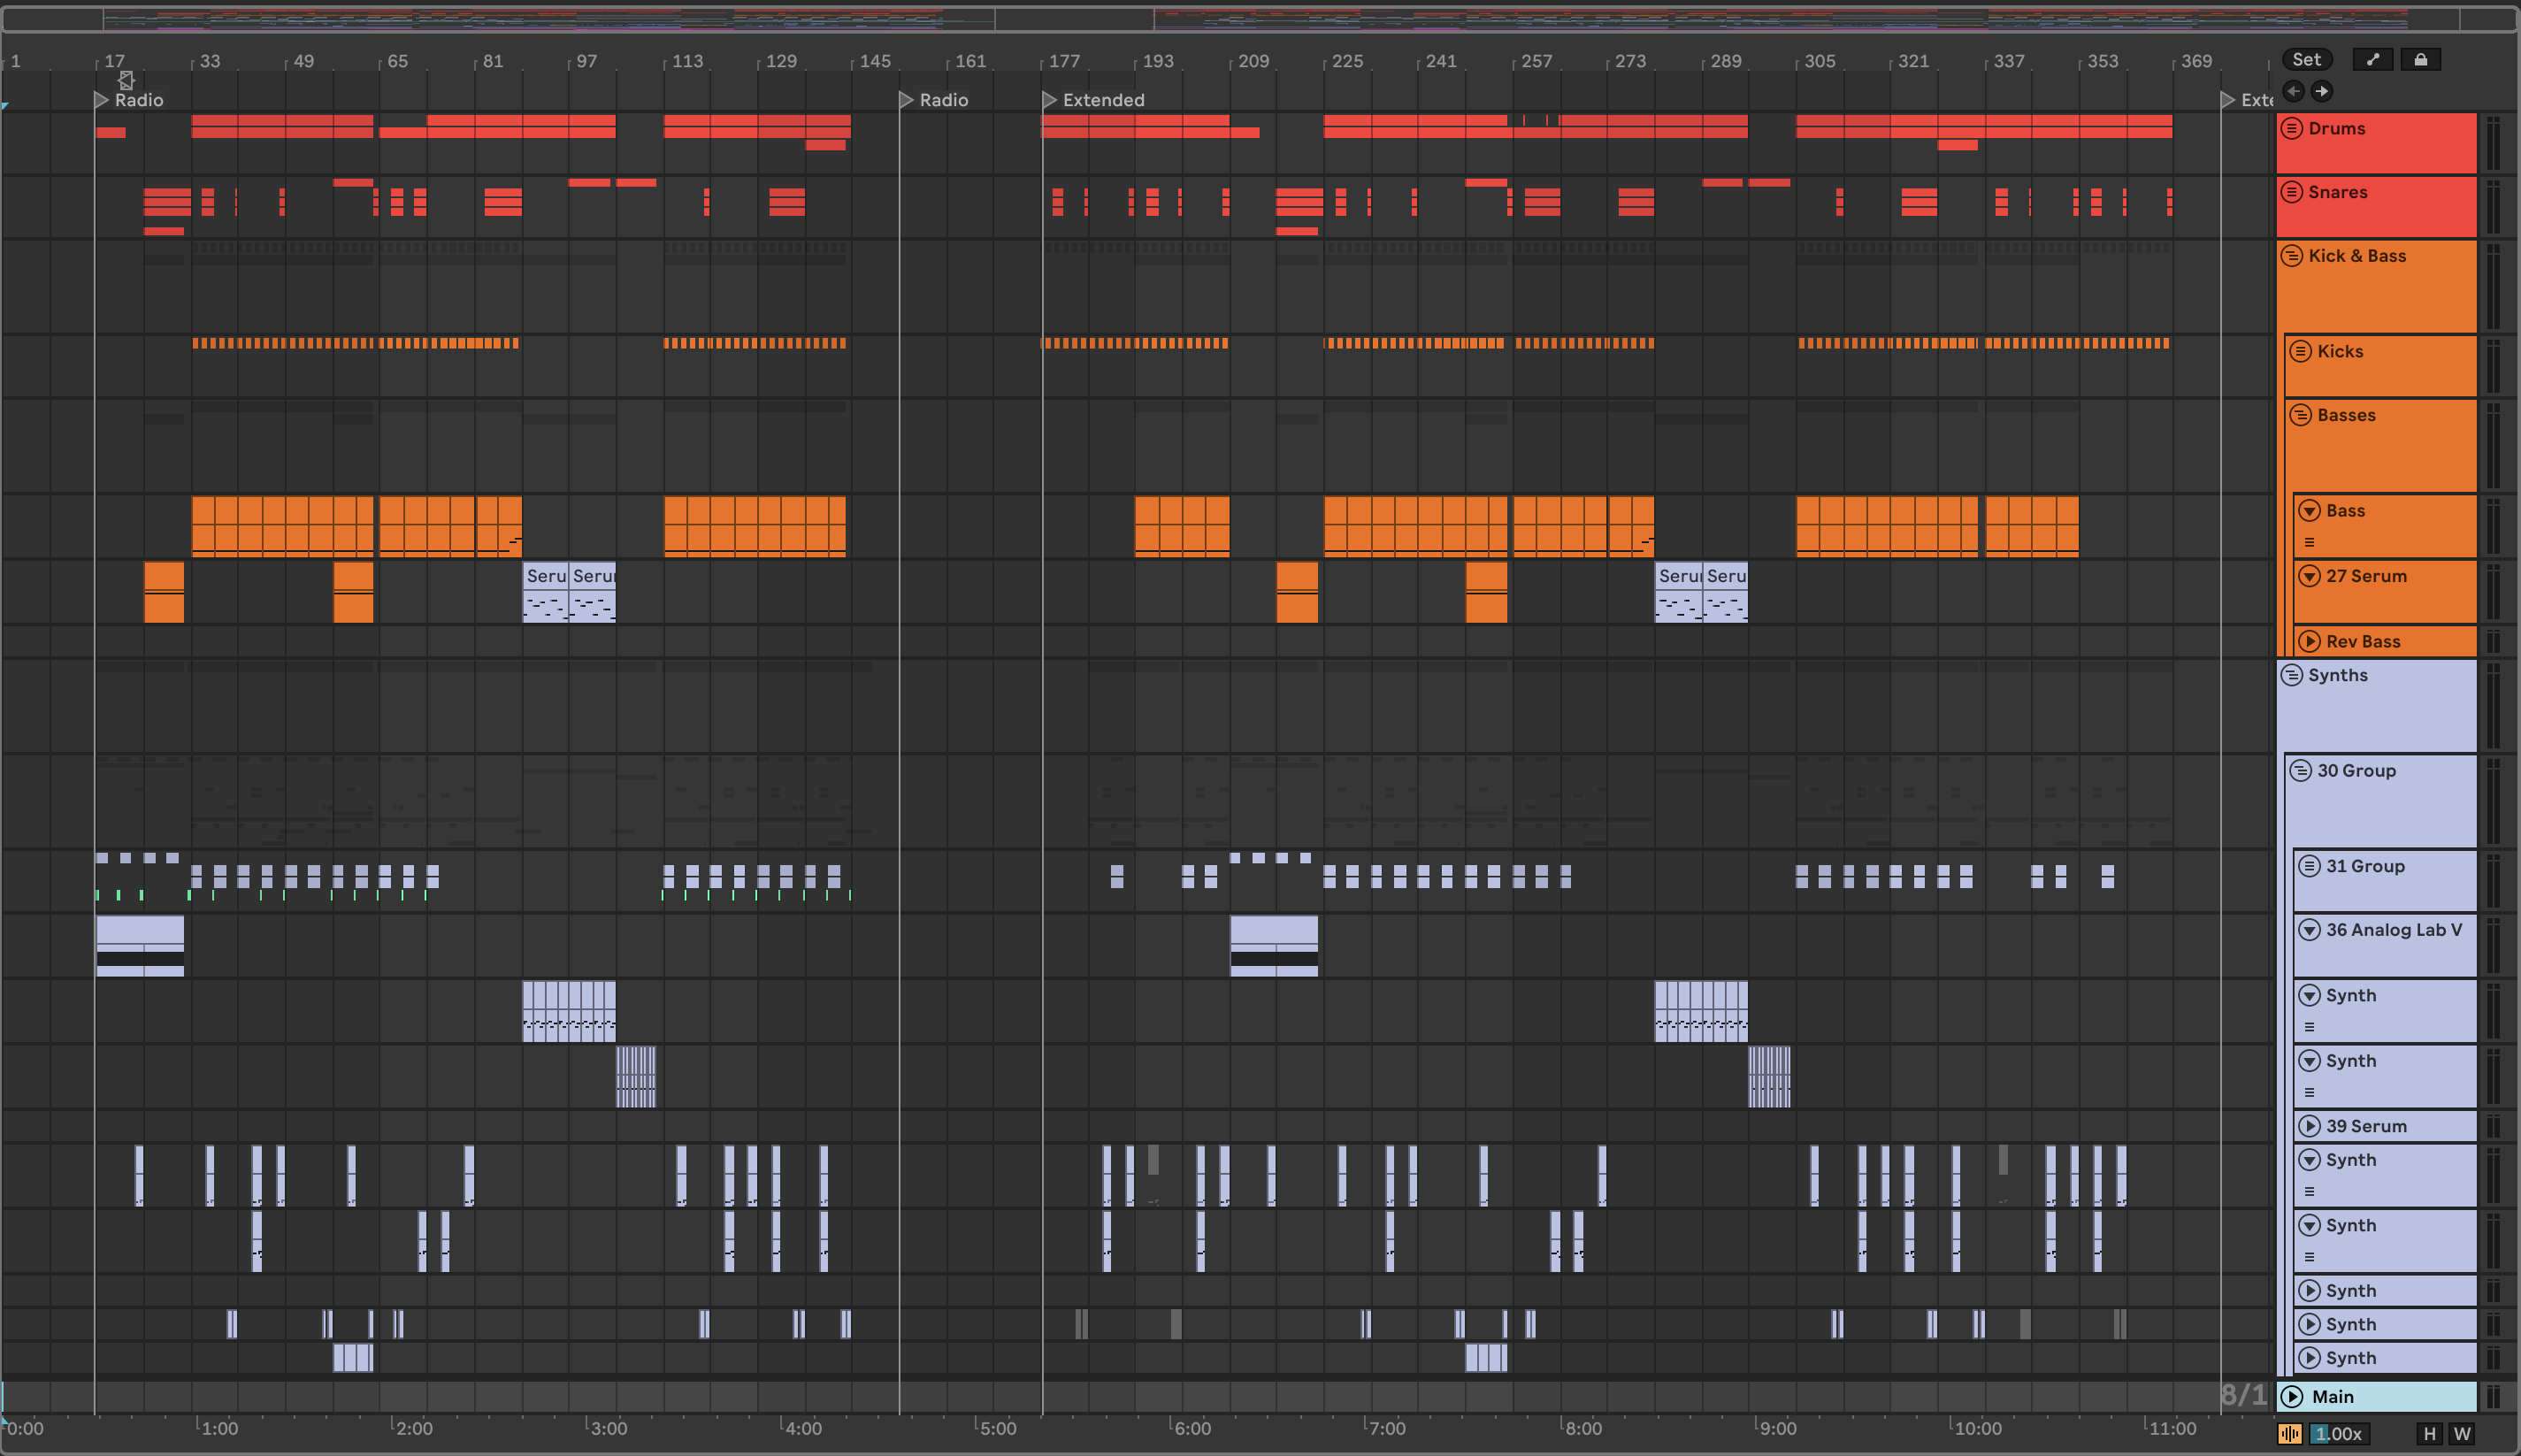Click 1:00 on the bottom time ruler
Screen dimensions: 2521x1456
tap(219, 1428)
